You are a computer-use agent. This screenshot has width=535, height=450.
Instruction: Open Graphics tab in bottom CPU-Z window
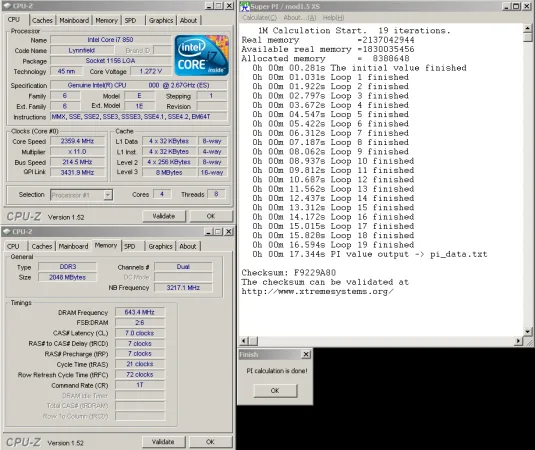pyautogui.click(x=160, y=246)
